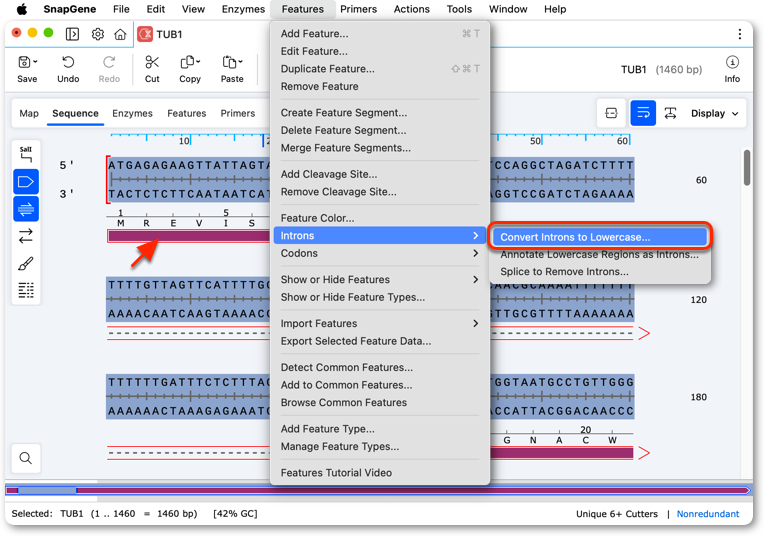Select the Introns submenu item

[x=380, y=236]
